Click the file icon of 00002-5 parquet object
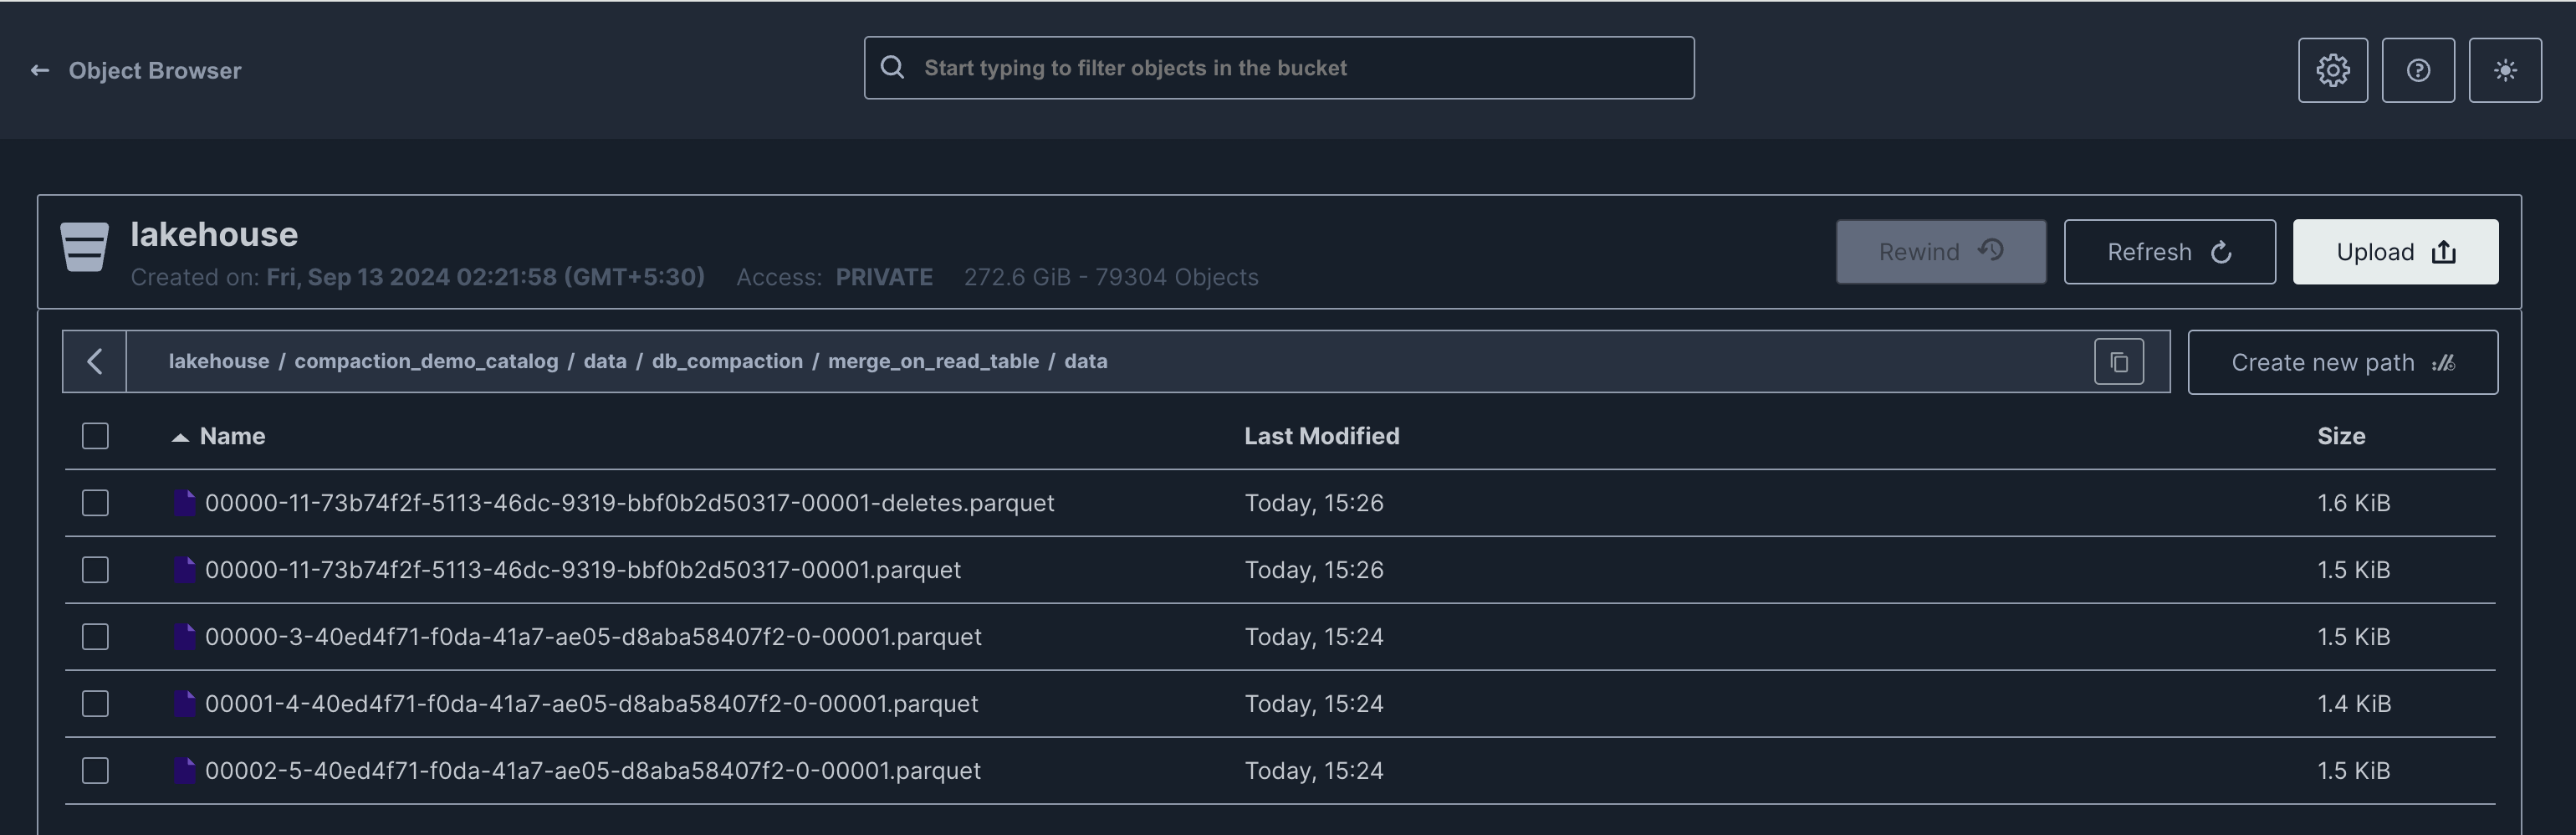Viewport: 2576px width, 835px height. coord(184,771)
